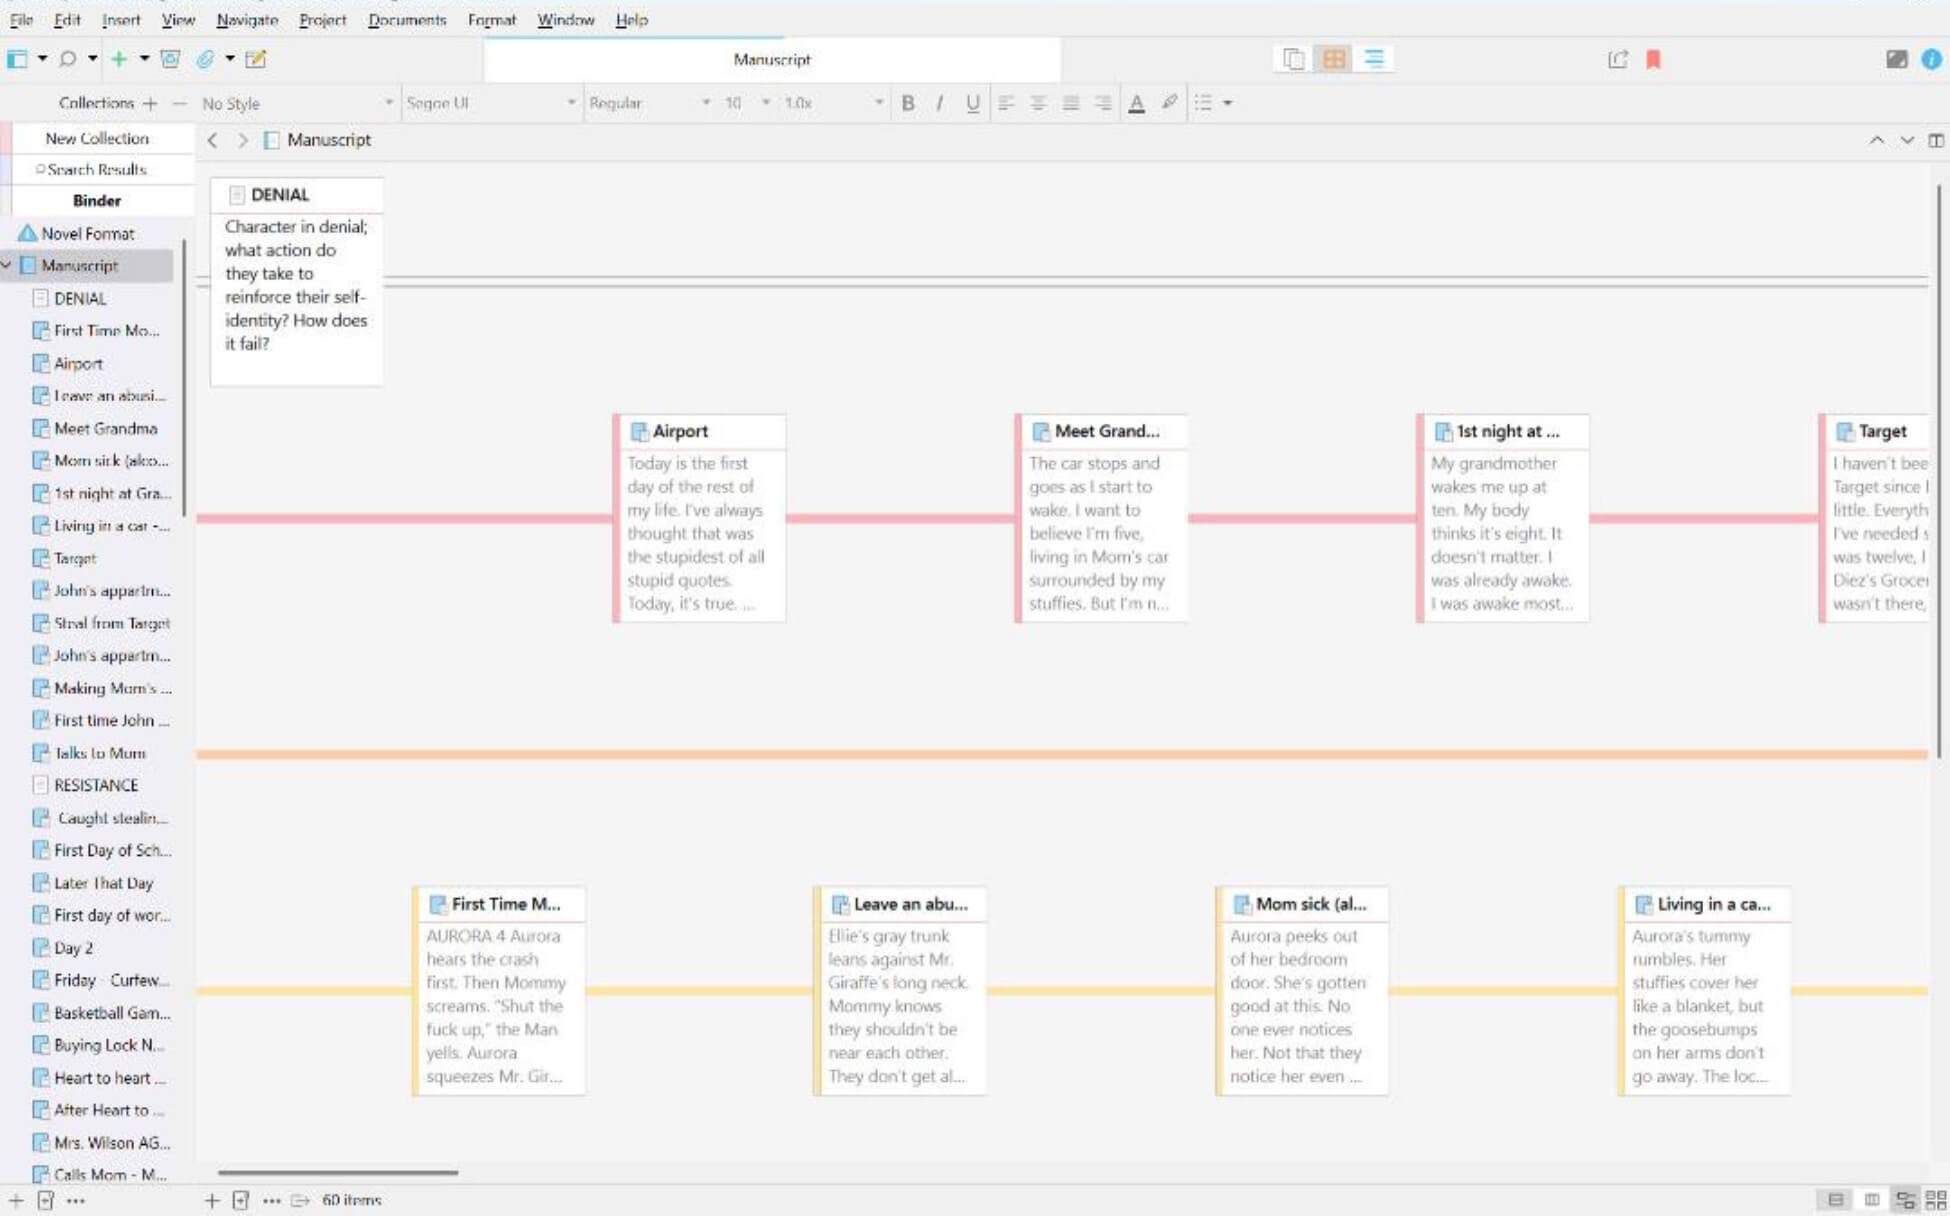Click the bookmark icon in toolbar

(x=1653, y=60)
